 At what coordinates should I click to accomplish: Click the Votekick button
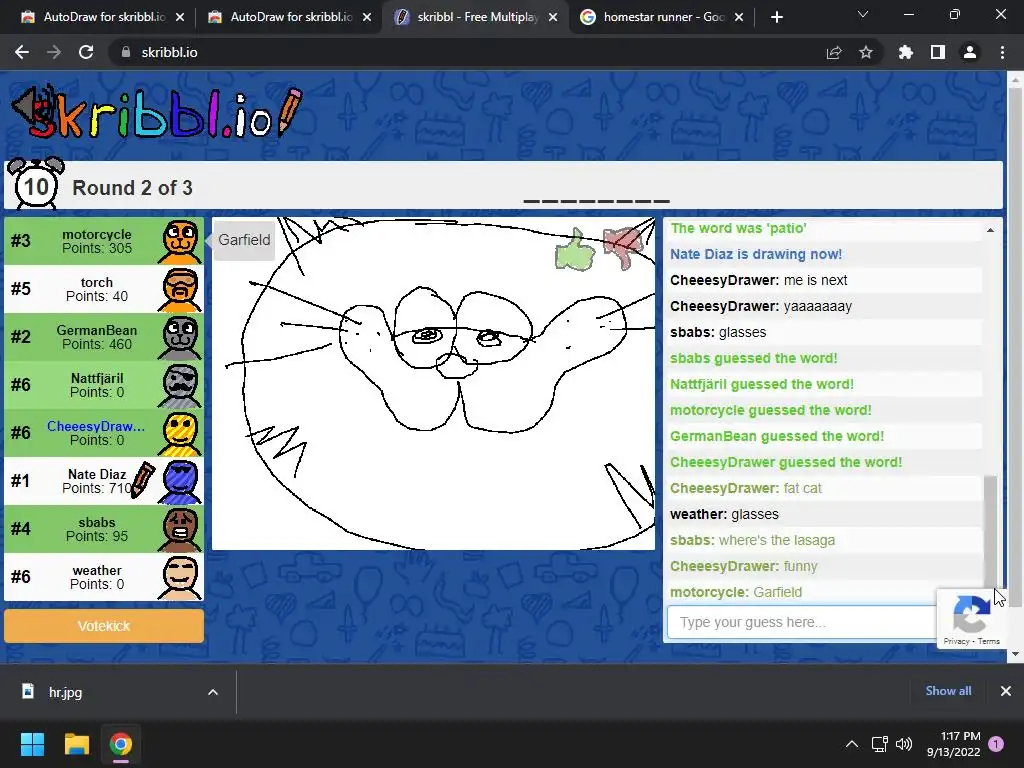click(104, 626)
